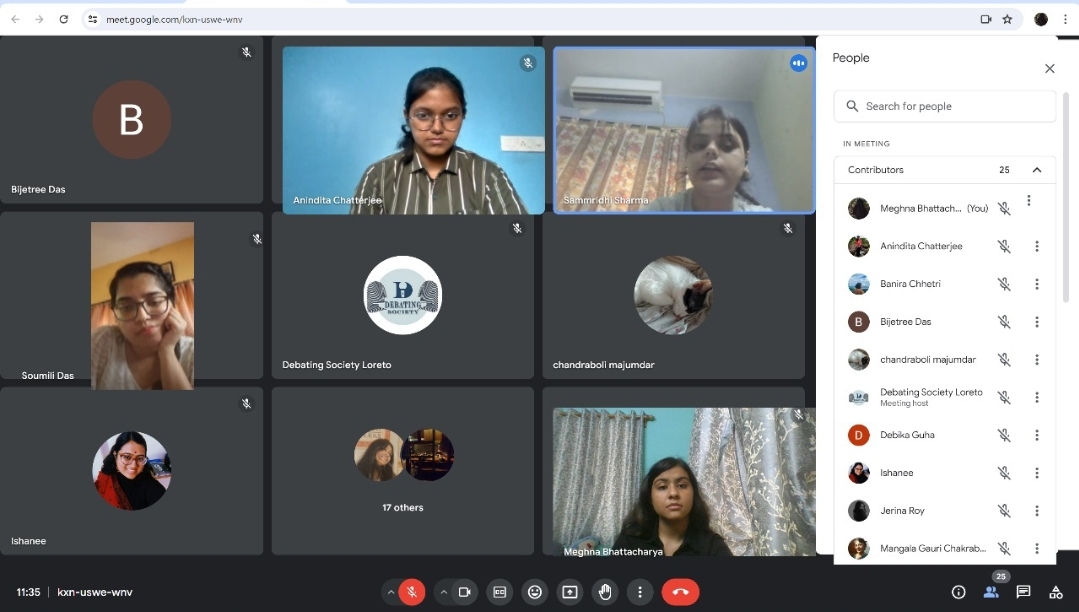Show meeting details info icon
The image size is (1079, 612).
pos(958,592)
